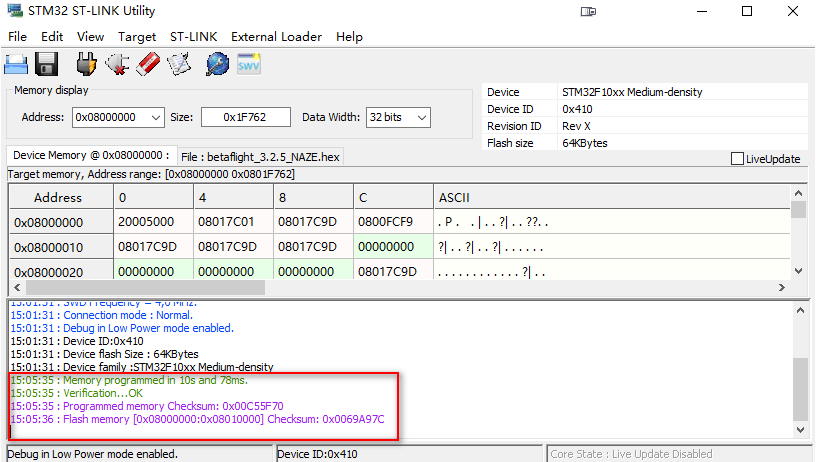Open the Edit menu
Viewport: 816px width, 462px height.
coord(52,37)
